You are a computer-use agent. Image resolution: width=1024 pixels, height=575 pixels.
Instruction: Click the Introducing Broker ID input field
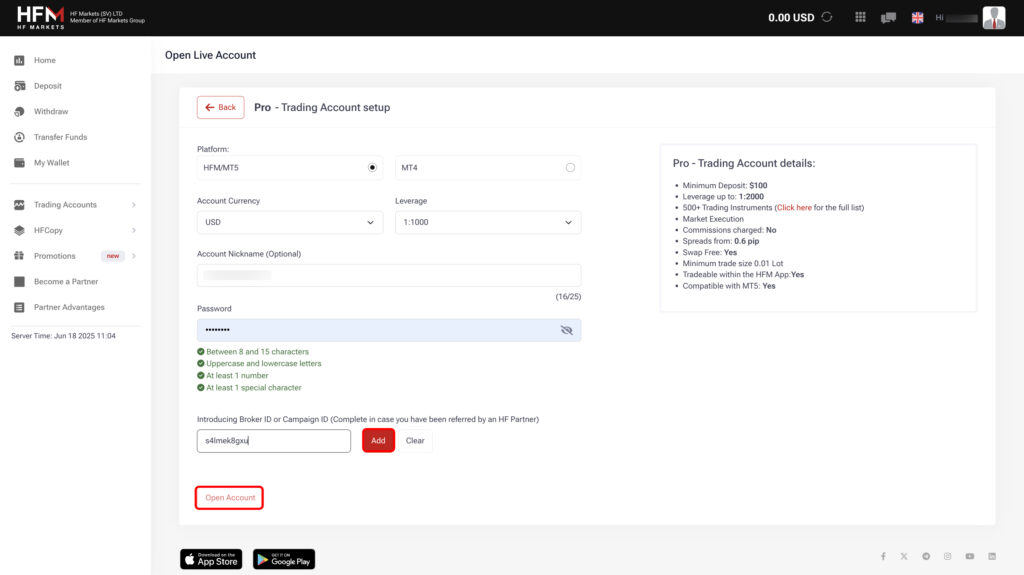(274, 440)
